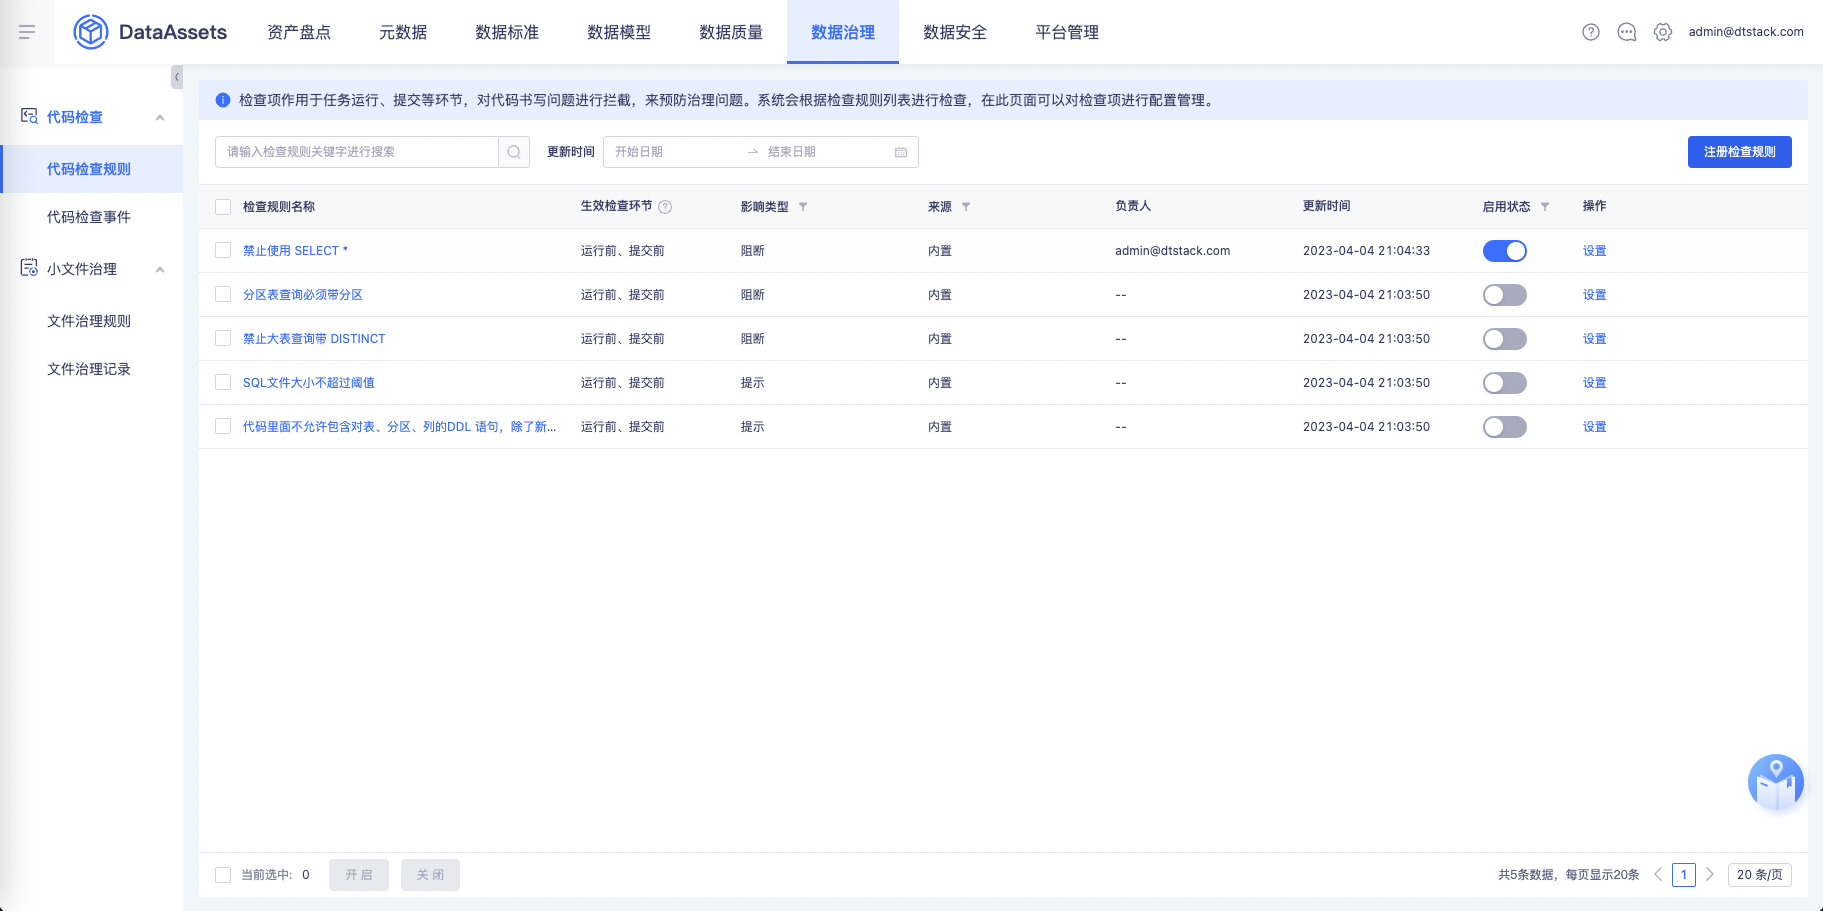Click 设置 for SQL文件大小不超过阈值 row
The height and width of the screenshot is (911, 1823).
[1594, 383]
